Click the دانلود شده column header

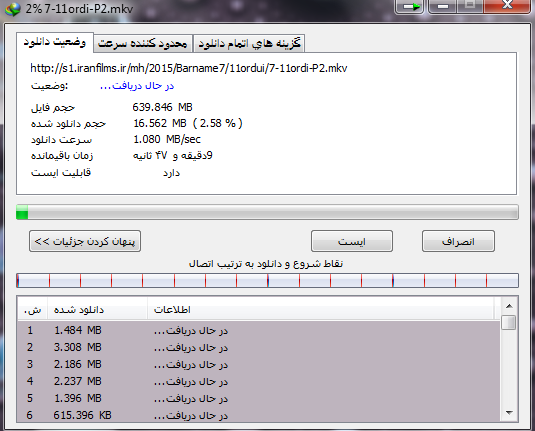[x=98, y=310]
